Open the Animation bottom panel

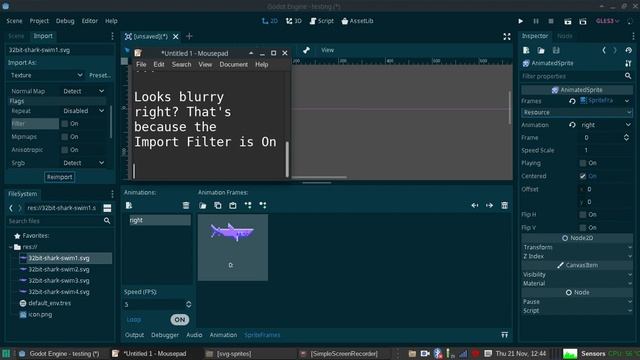[223, 335]
